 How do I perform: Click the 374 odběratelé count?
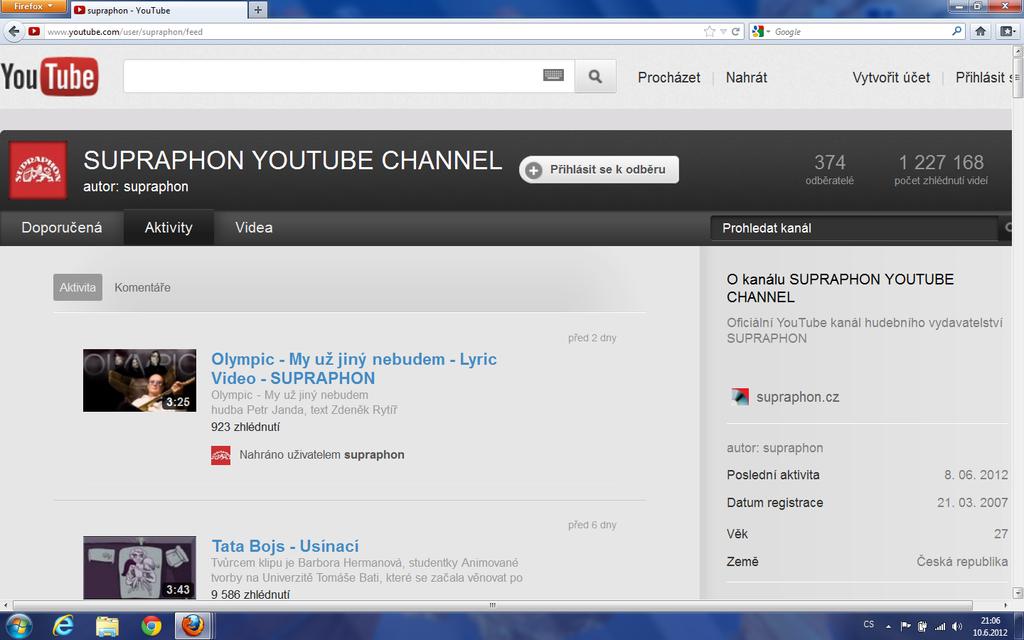[x=829, y=169]
